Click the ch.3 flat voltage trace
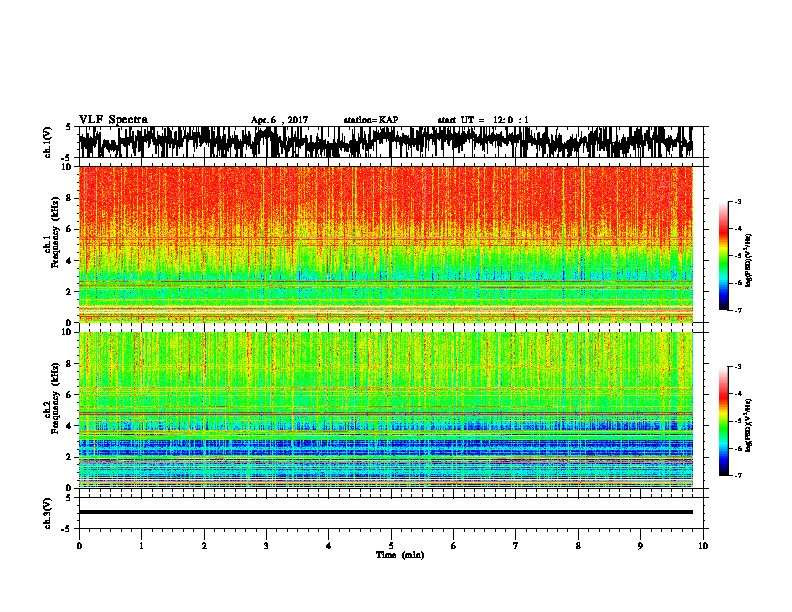The image size is (792, 612). coord(386,512)
